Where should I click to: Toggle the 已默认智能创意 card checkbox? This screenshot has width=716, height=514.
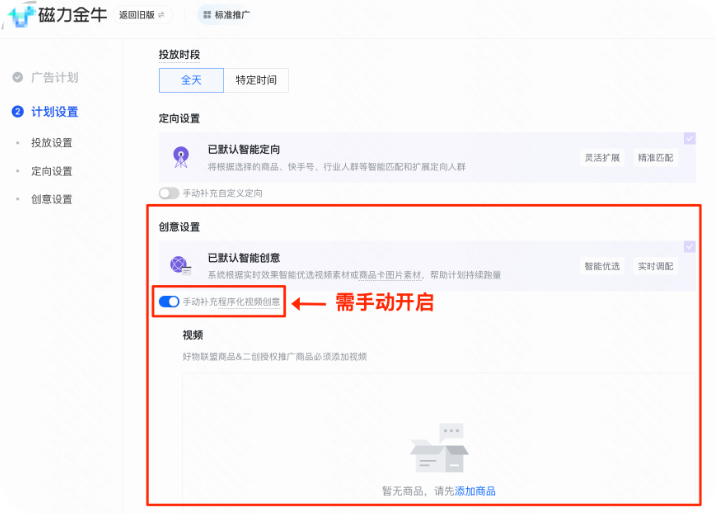click(690, 247)
